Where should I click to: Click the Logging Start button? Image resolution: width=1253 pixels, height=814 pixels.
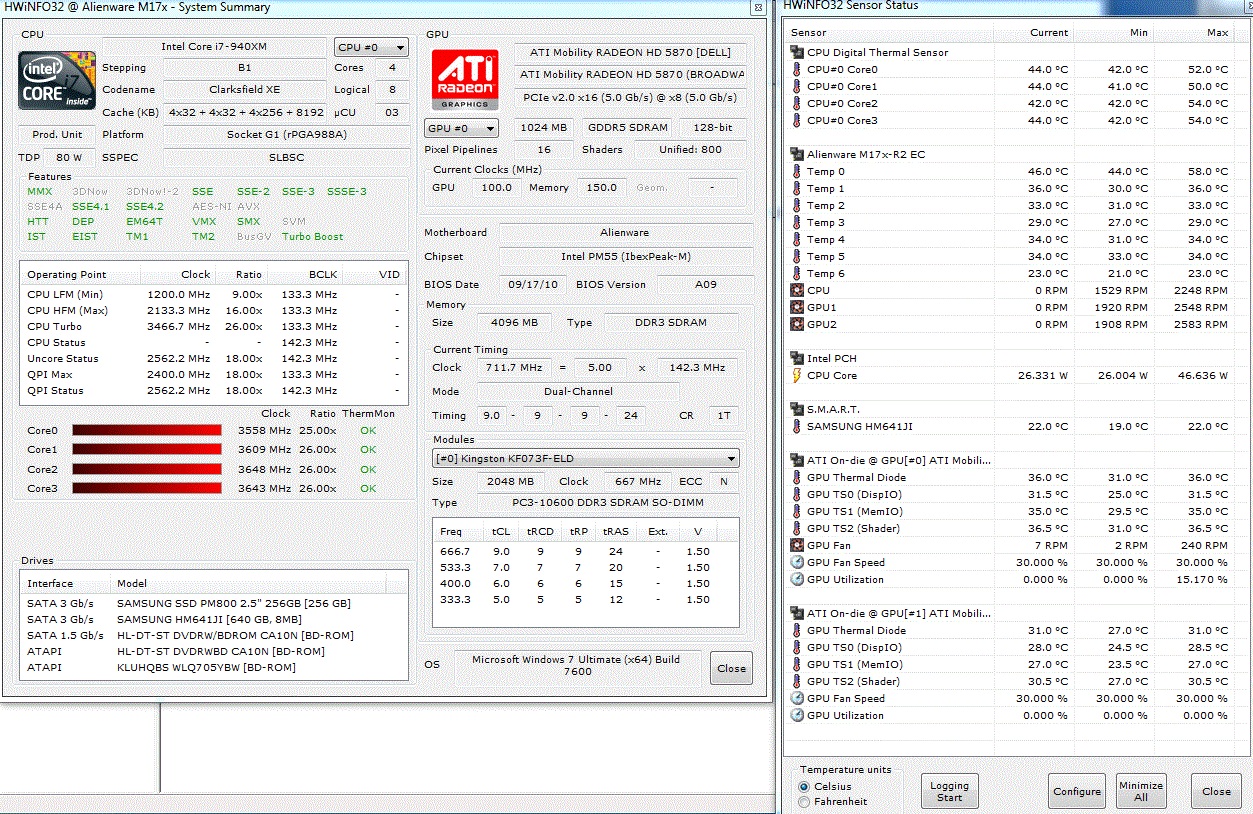(x=949, y=791)
